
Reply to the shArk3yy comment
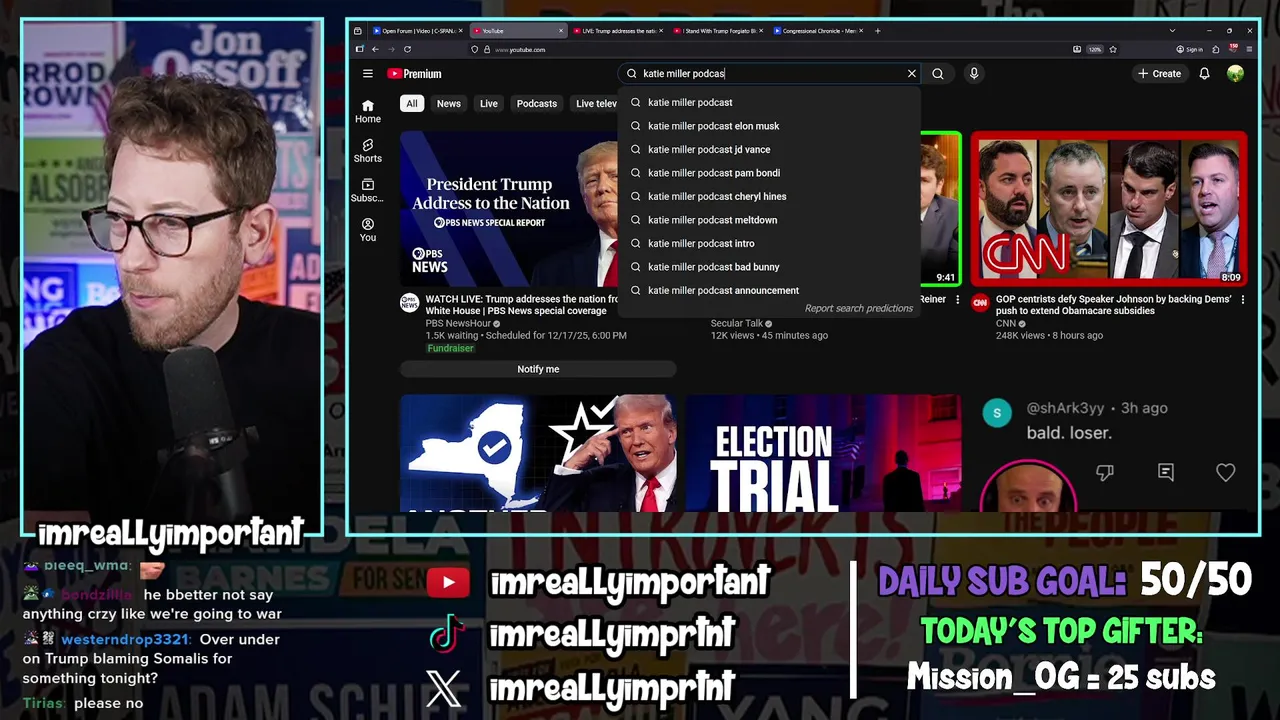point(1166,472)
